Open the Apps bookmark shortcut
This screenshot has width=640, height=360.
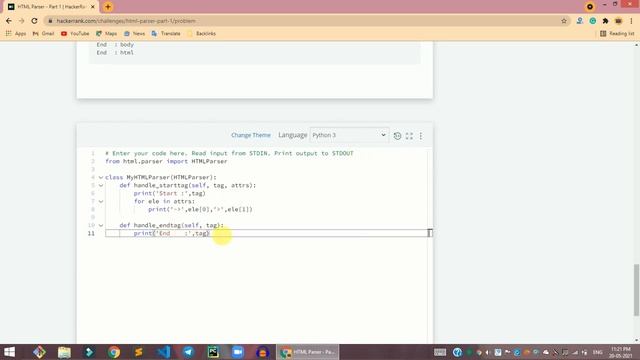16,33
